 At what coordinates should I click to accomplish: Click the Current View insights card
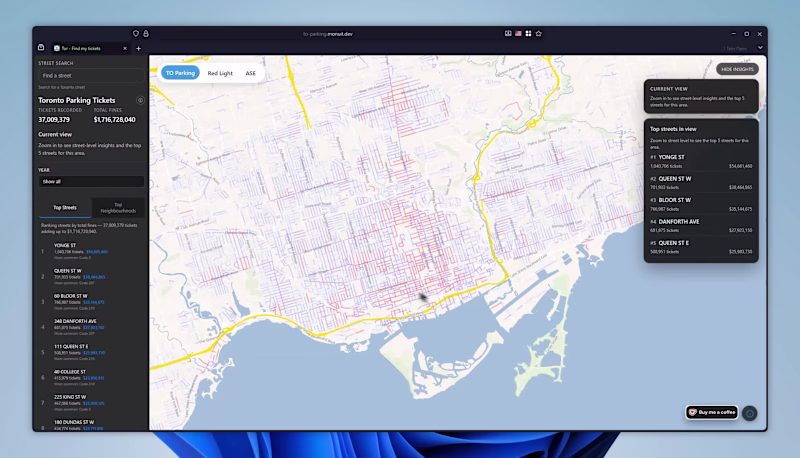pos(701,96)
